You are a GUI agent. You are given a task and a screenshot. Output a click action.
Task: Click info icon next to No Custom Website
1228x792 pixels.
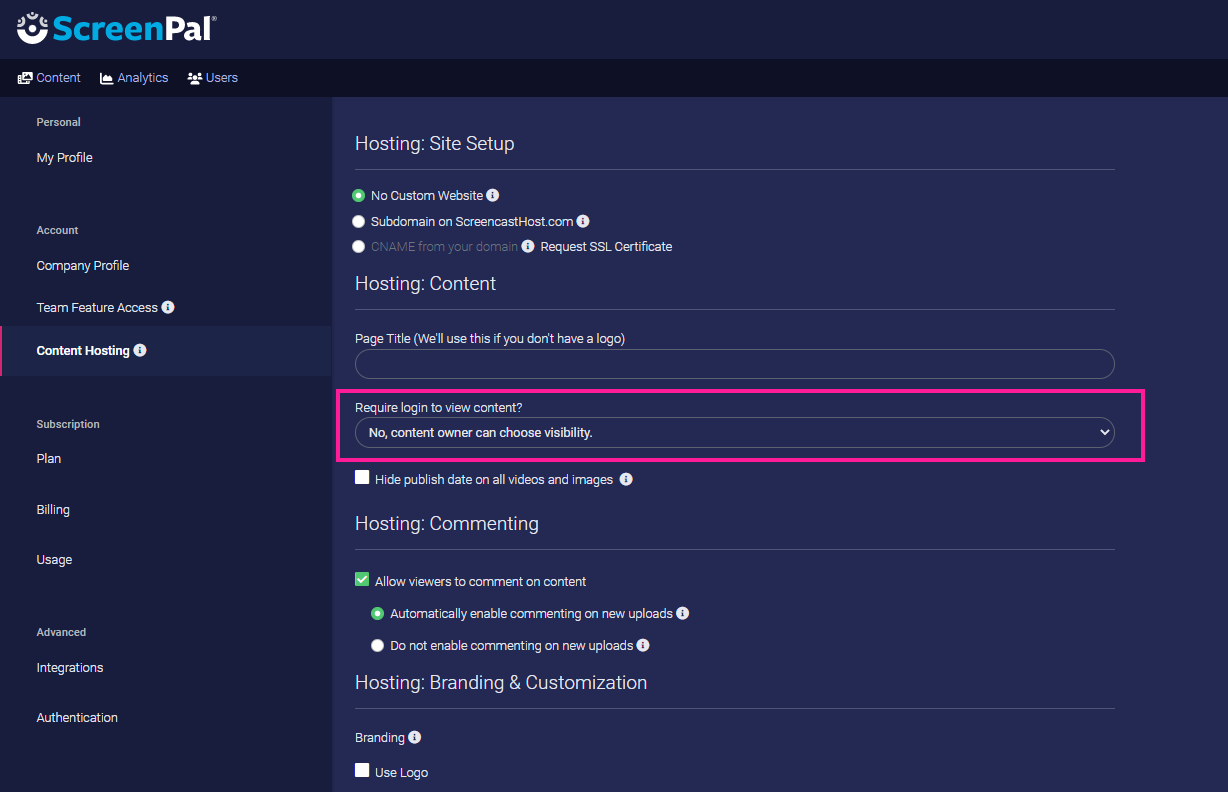click(493, 195)
